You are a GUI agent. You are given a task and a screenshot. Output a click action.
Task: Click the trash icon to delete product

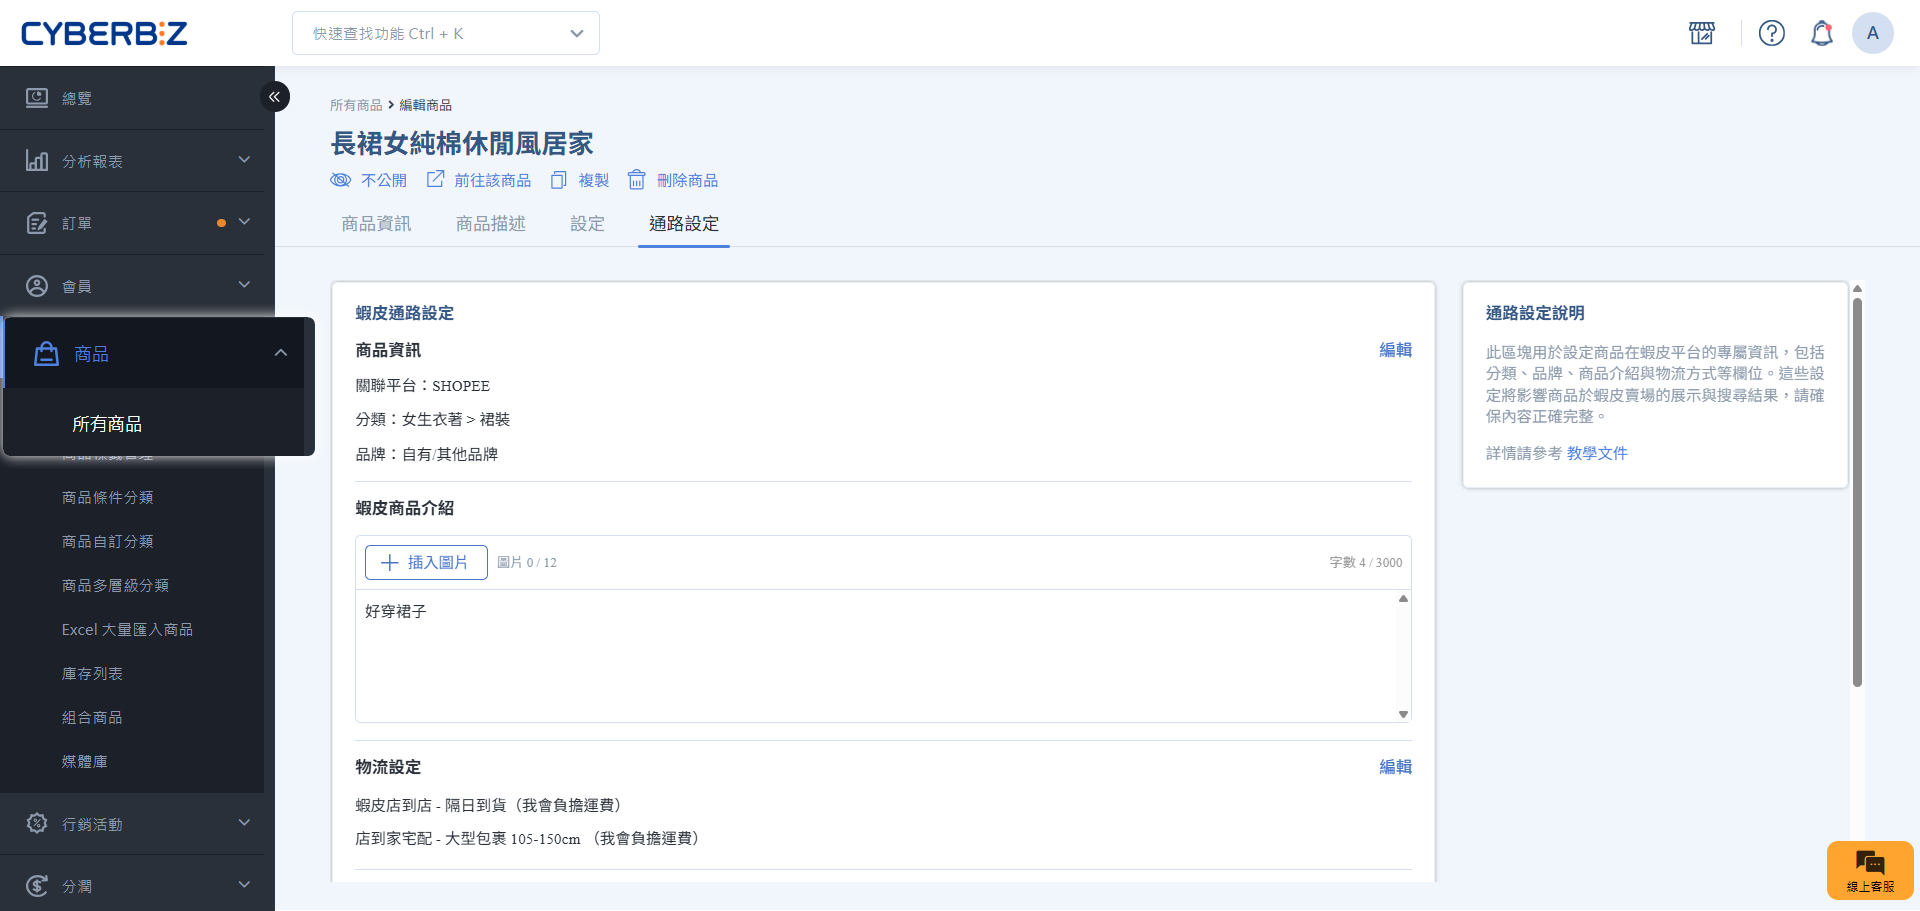pyautogui.click(x=636, y=180)
